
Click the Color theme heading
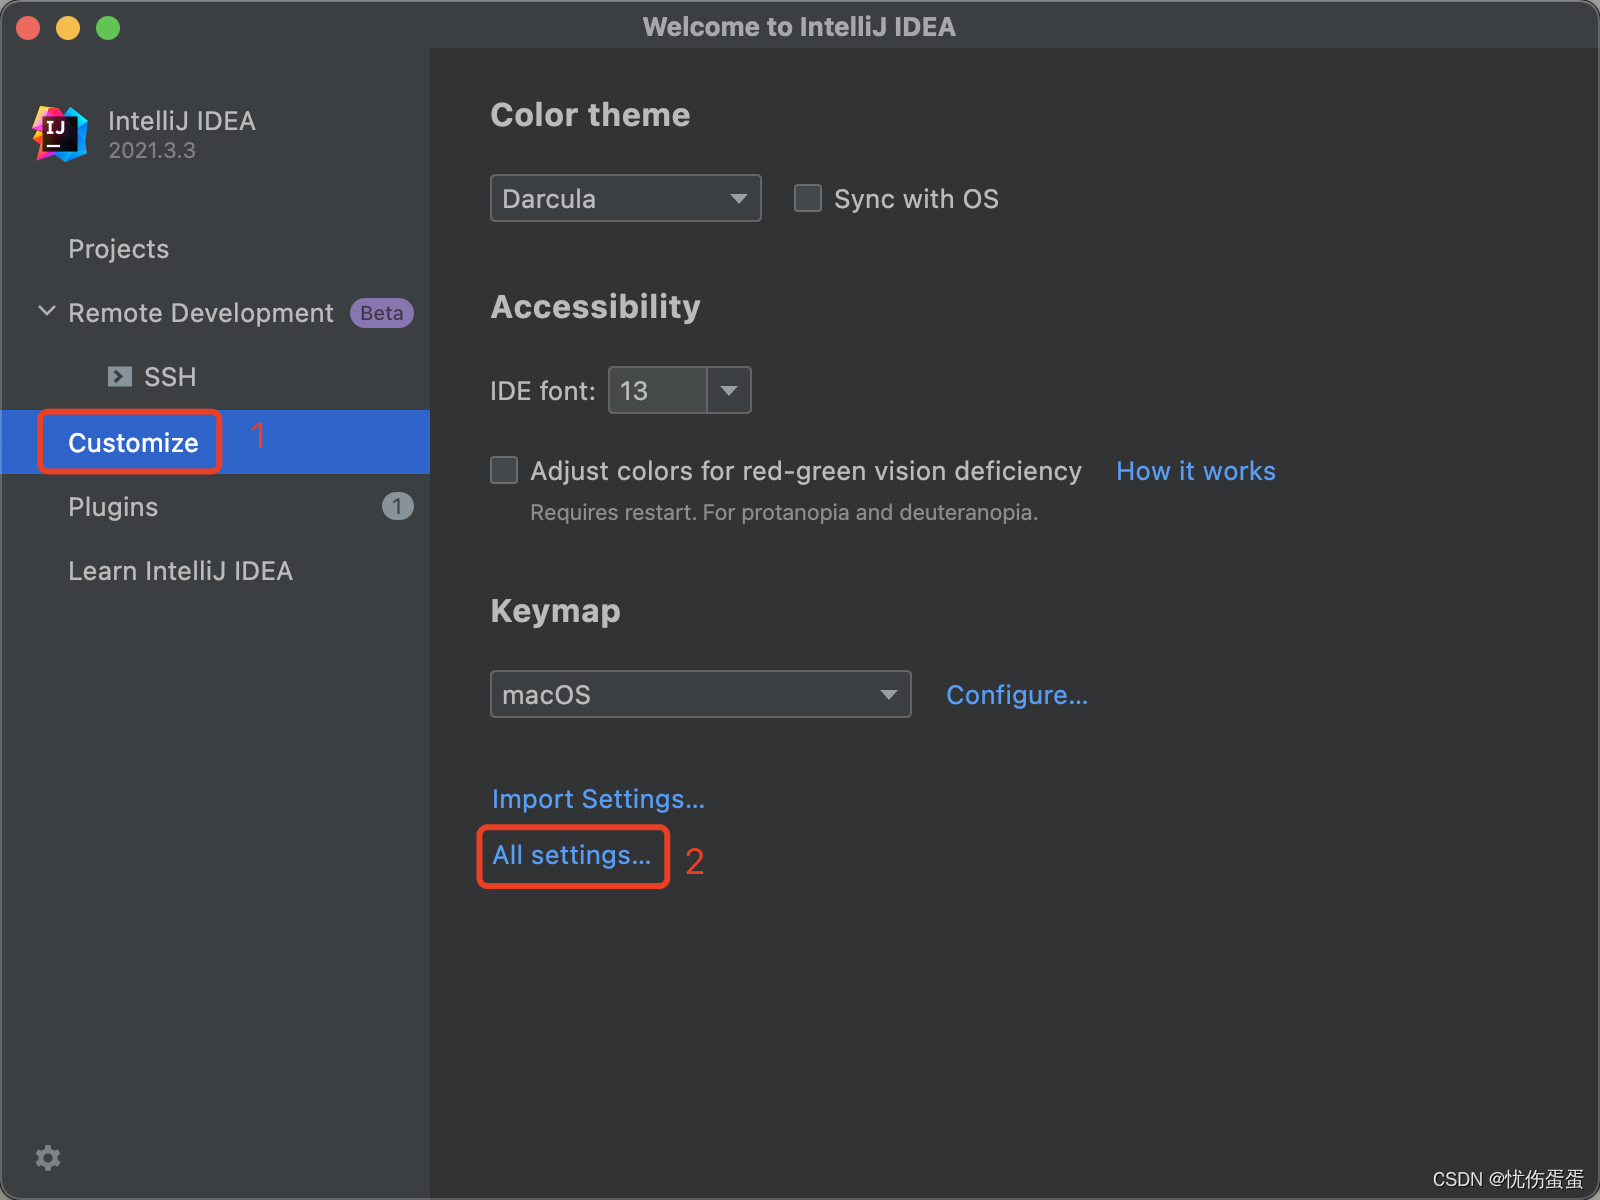pyautogui.click(x=590, y=115)
